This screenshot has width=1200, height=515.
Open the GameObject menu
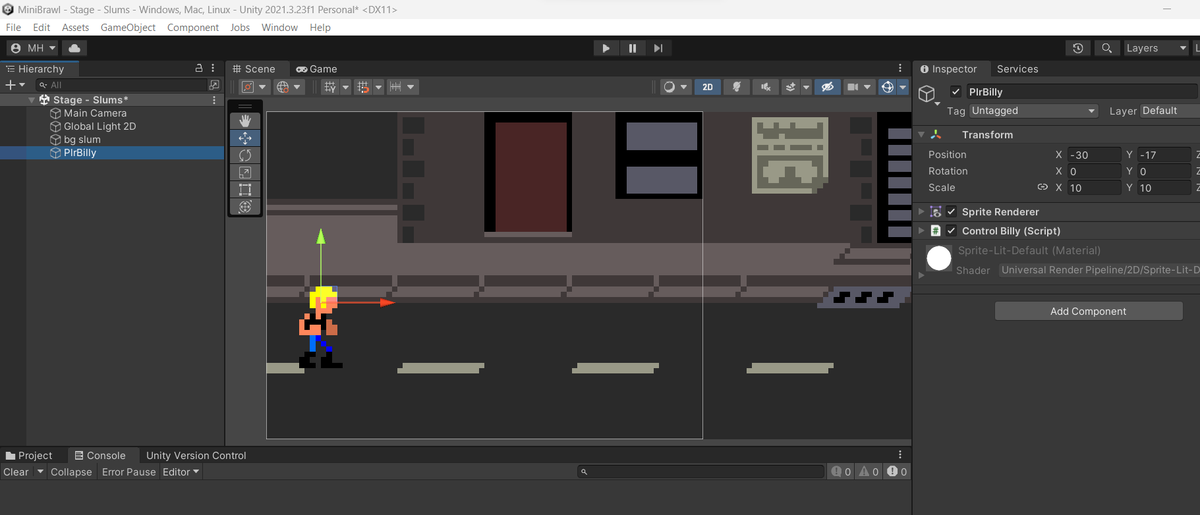(128, 27)
